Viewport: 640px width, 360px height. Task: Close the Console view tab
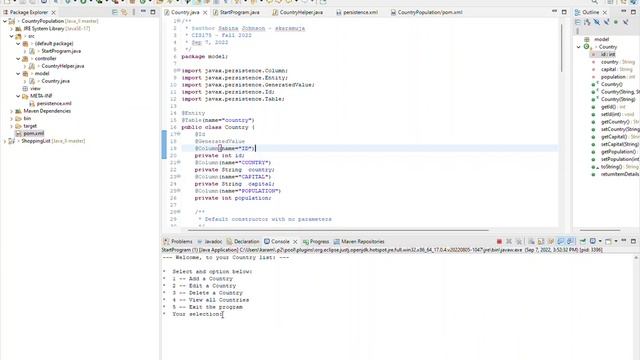coord(295,242)
